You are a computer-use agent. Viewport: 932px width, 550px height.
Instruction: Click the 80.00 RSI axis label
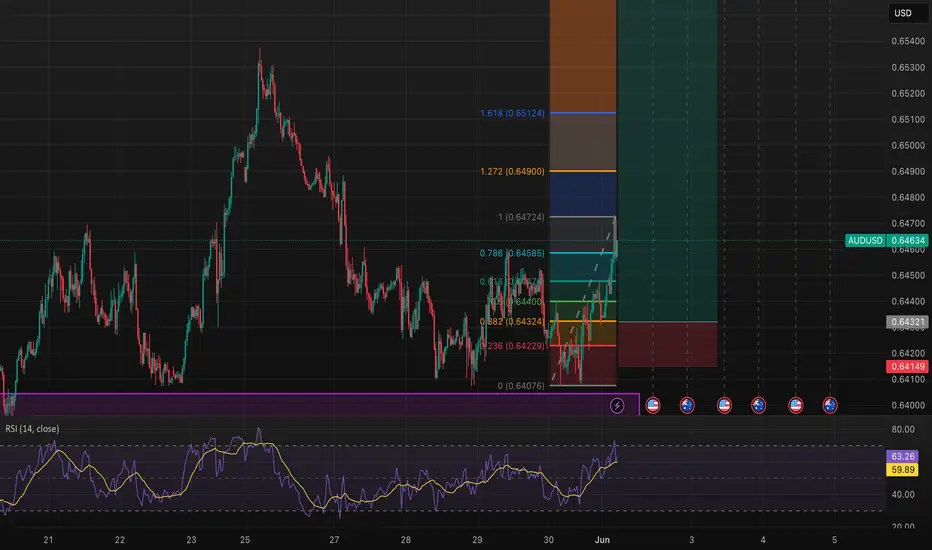point(903,429)
